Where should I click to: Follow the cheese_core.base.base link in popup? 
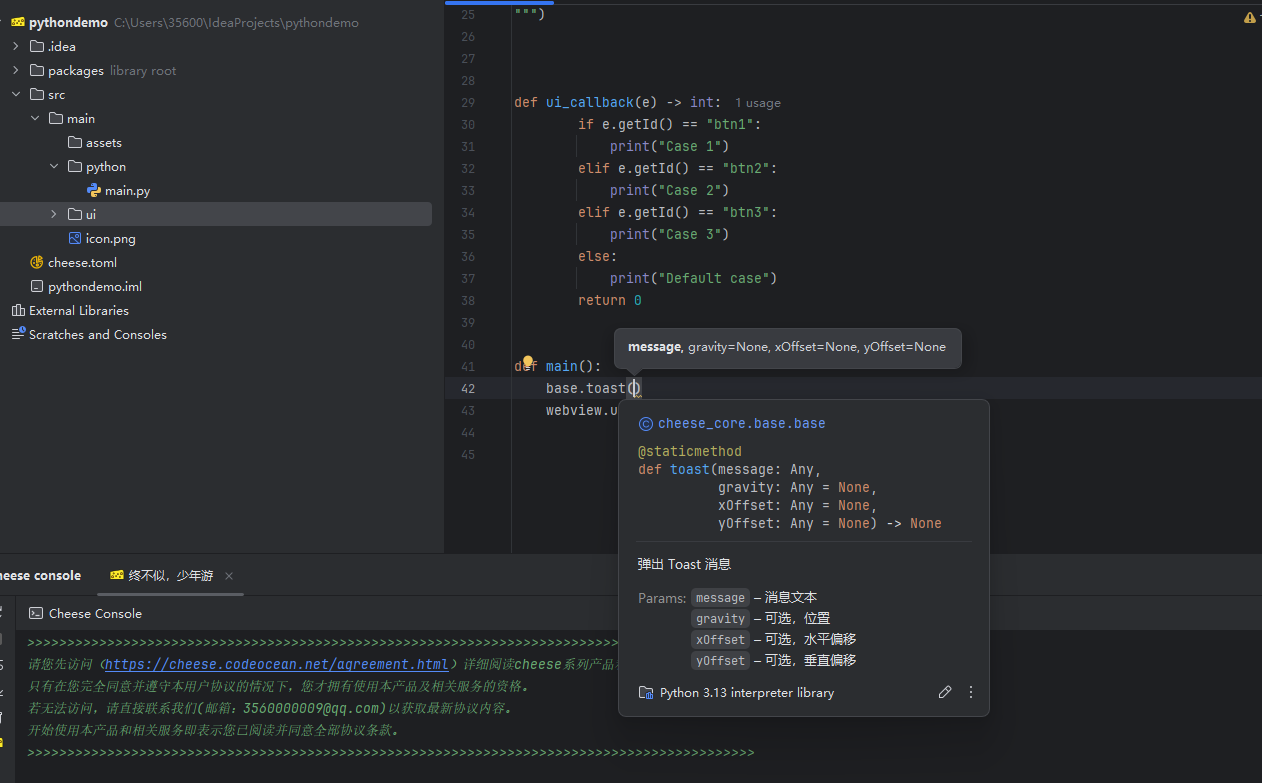click(x=742, y=423)
